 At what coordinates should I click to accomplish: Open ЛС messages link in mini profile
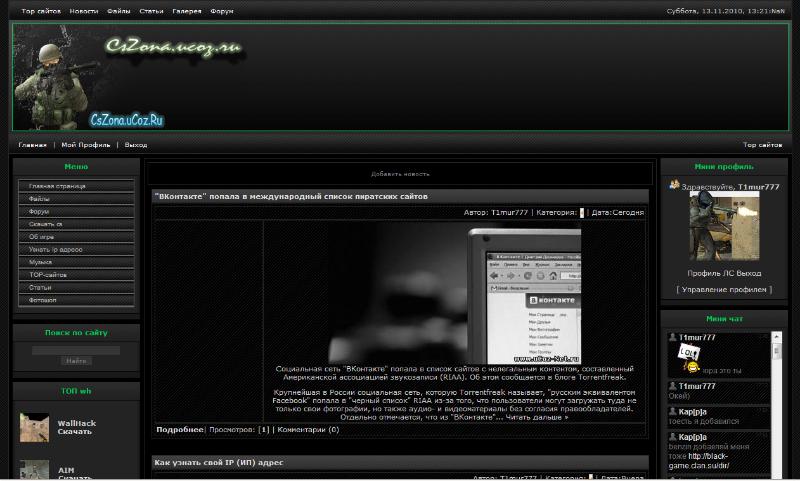(727, 273)
